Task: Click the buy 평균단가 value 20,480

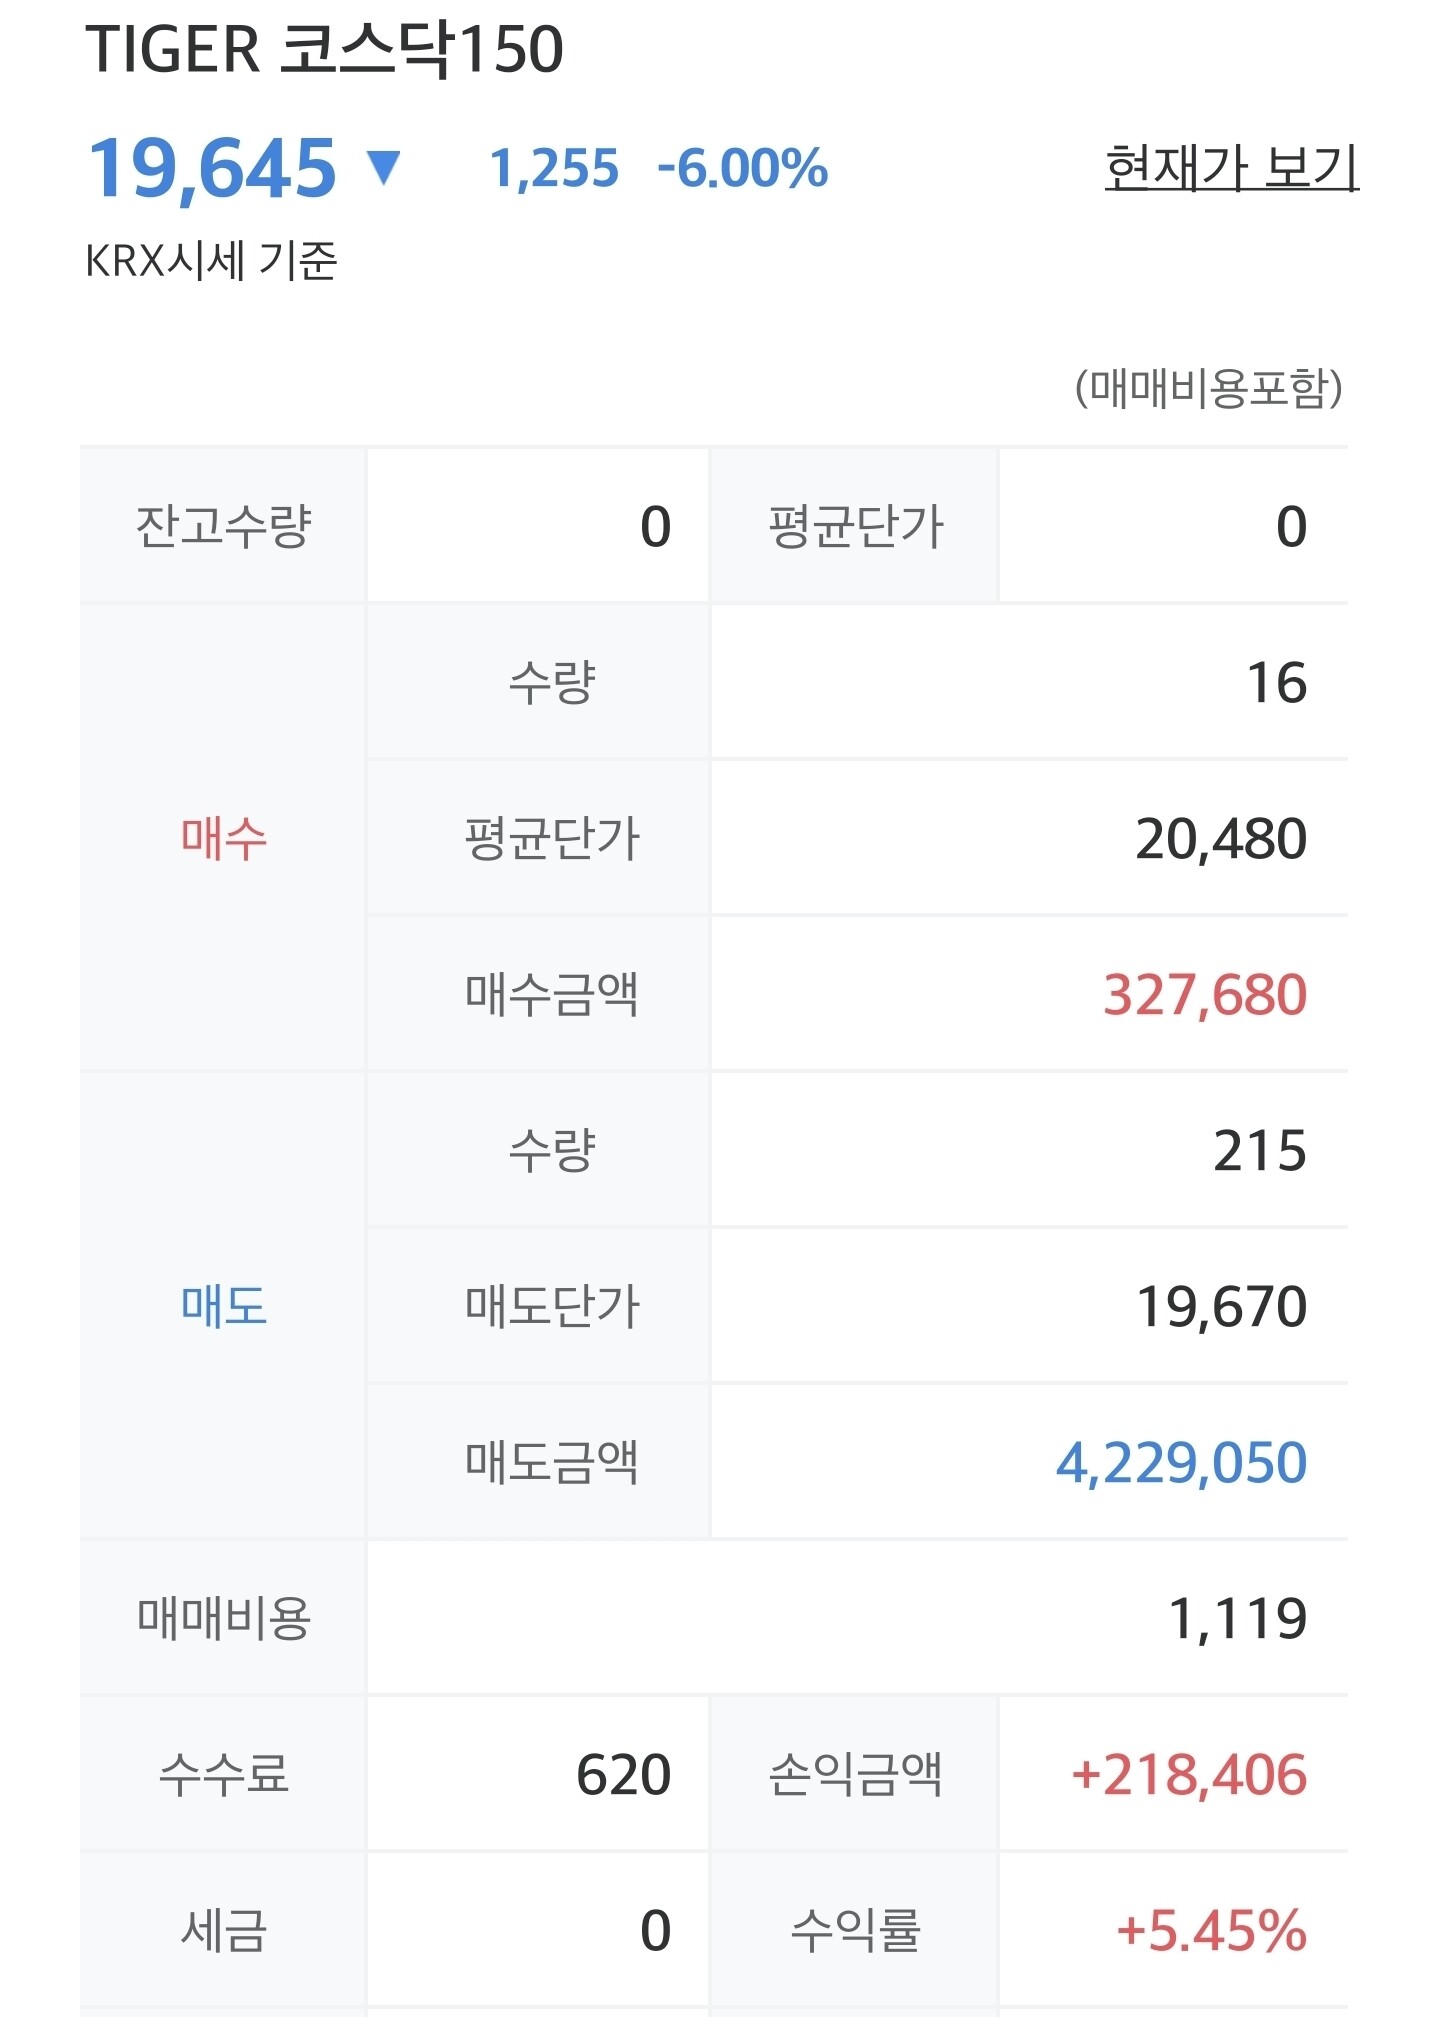Action: [1221, 838]
